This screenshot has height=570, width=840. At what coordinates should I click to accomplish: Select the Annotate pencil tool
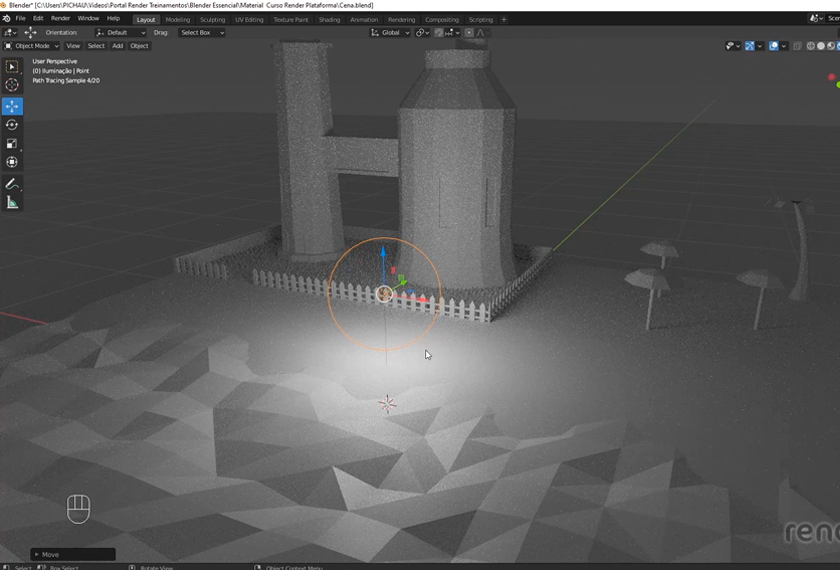(x=12, y=184)
